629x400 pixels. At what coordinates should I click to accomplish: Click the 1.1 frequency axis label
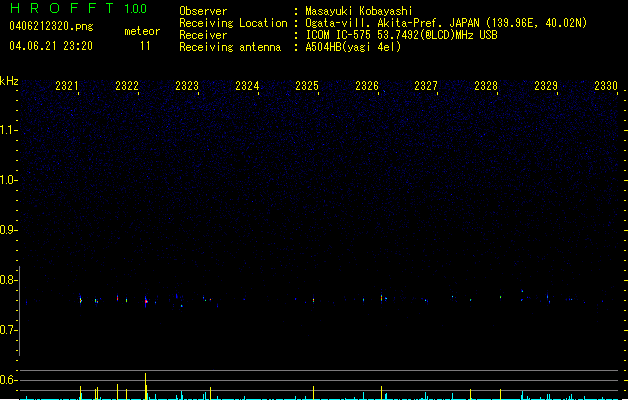(8, 130)
